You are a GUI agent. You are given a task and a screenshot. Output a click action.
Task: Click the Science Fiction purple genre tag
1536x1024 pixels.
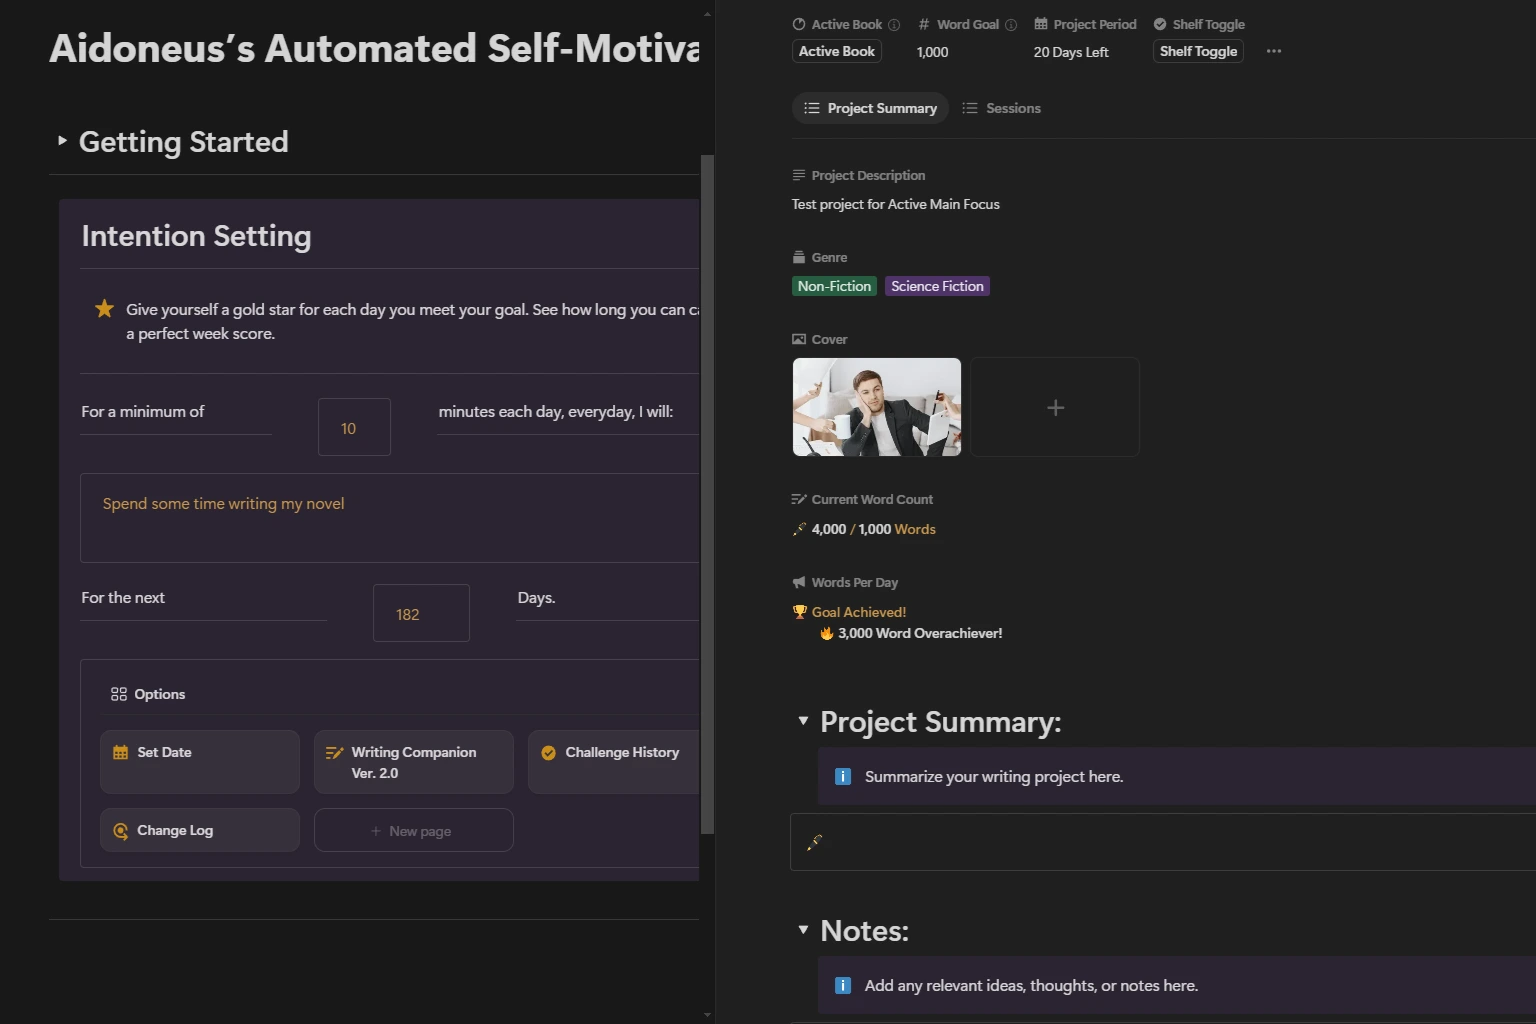(x=937, y=286)
